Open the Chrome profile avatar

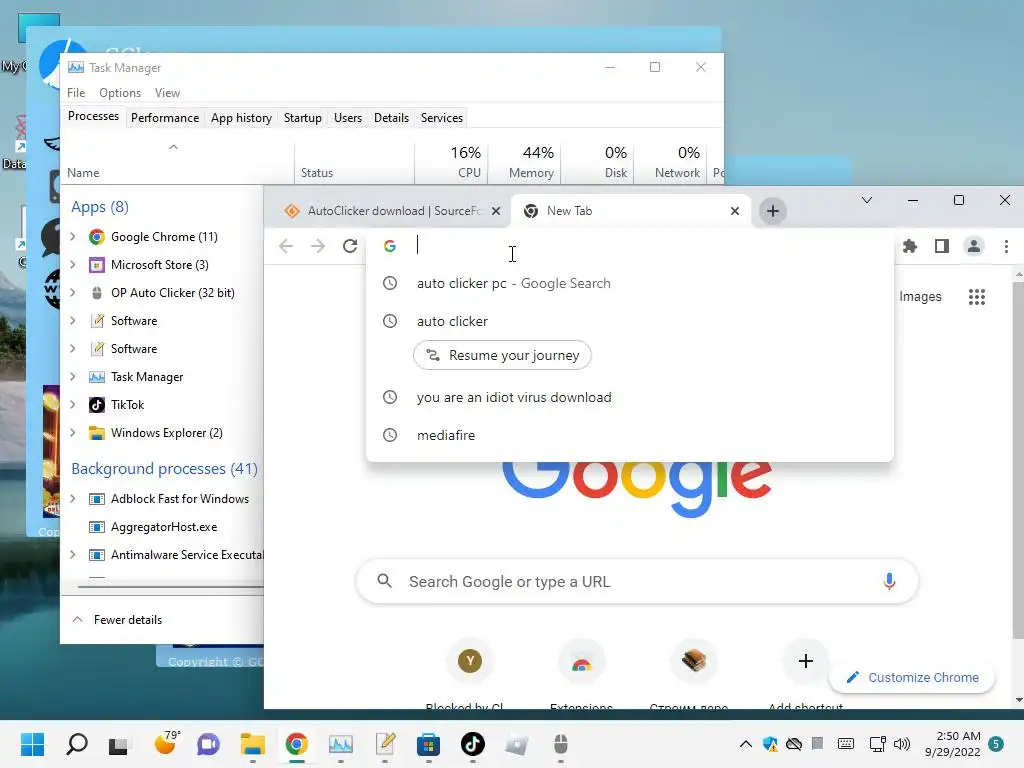pyautogui.click(x=974, y=246)
